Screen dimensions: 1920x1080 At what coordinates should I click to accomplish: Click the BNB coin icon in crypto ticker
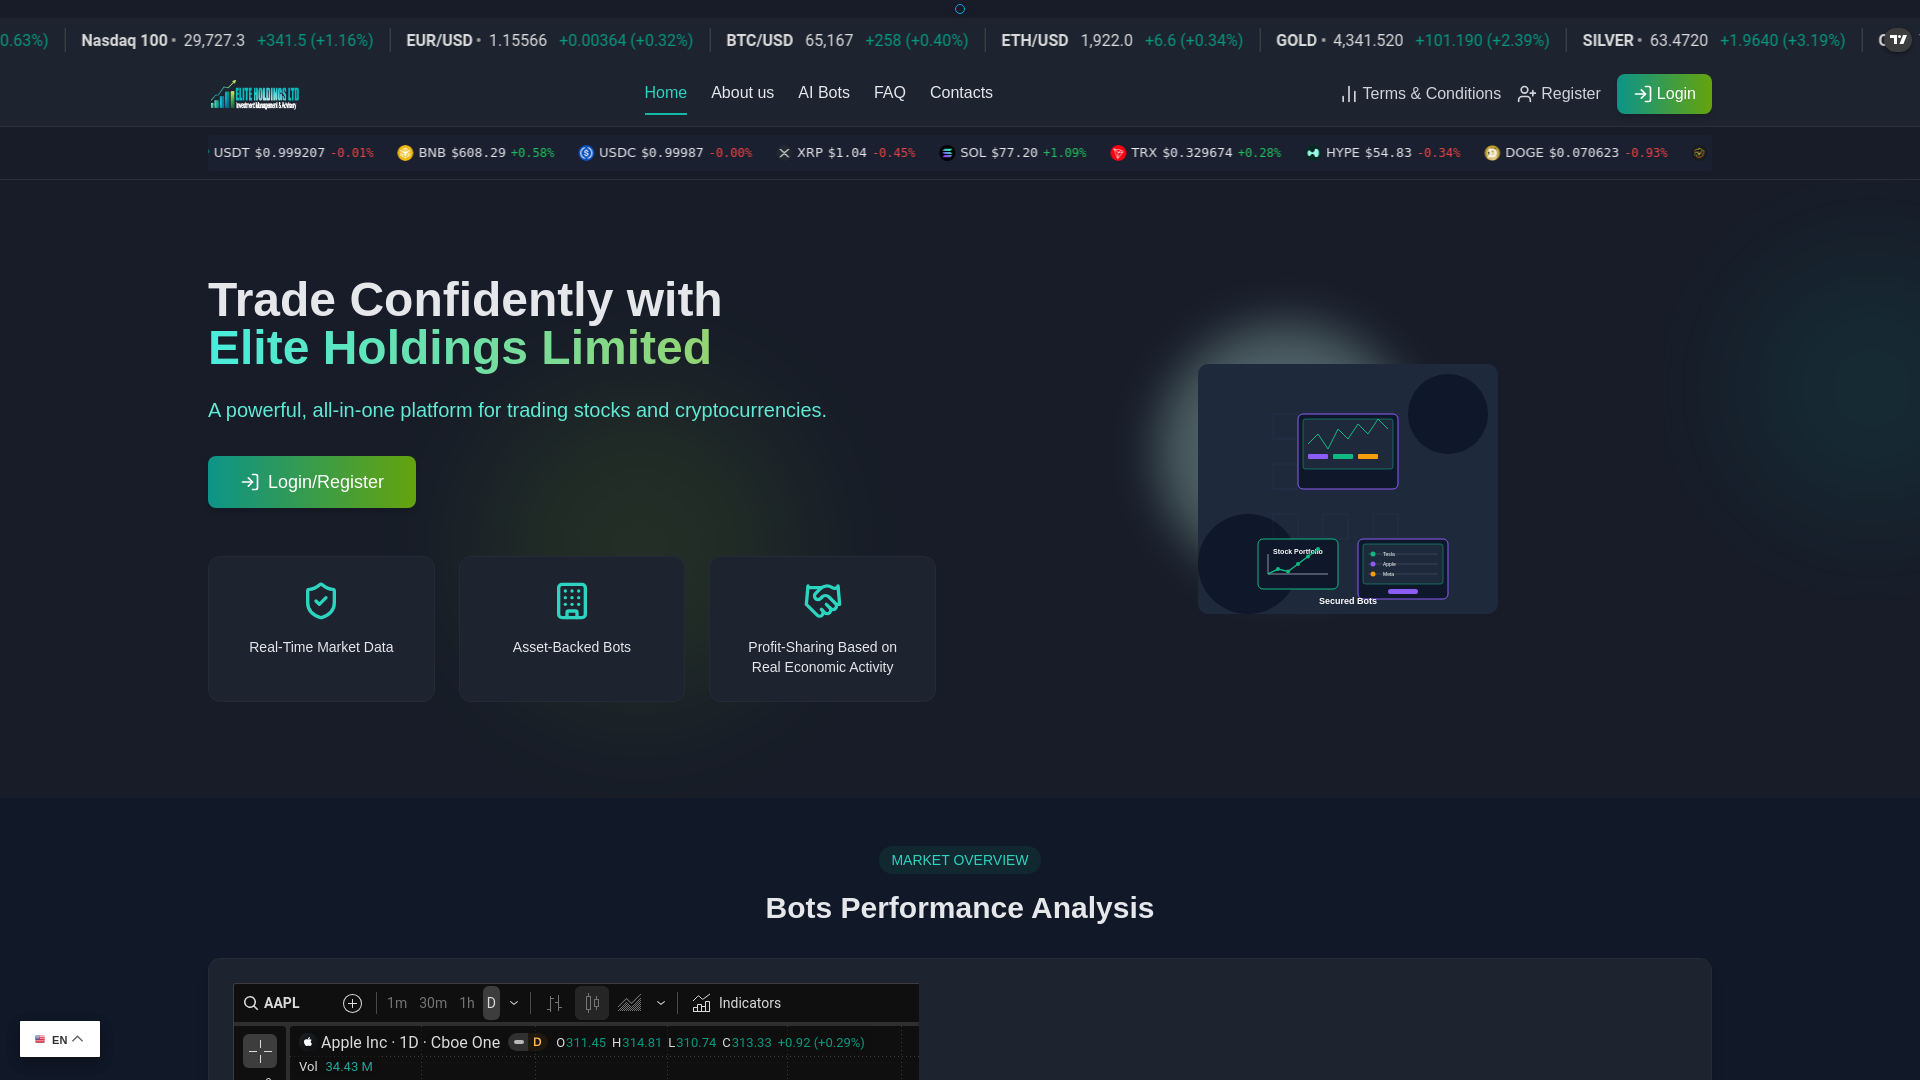405,153
